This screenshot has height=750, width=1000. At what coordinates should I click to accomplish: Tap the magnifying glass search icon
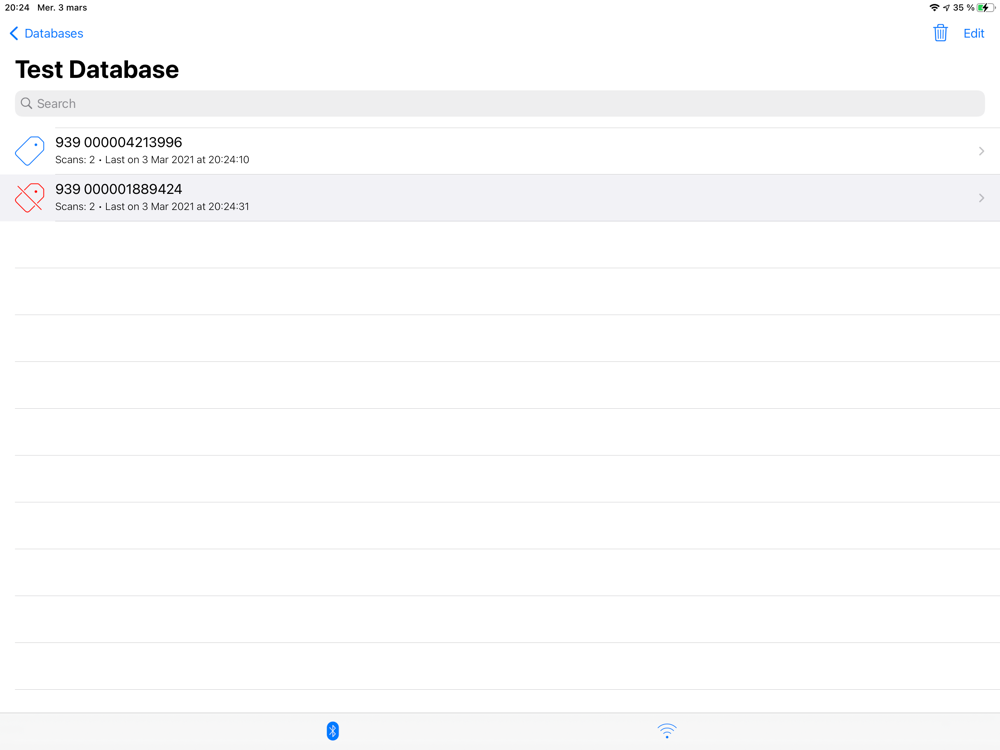pyautogui.click(x=26, y=103)
